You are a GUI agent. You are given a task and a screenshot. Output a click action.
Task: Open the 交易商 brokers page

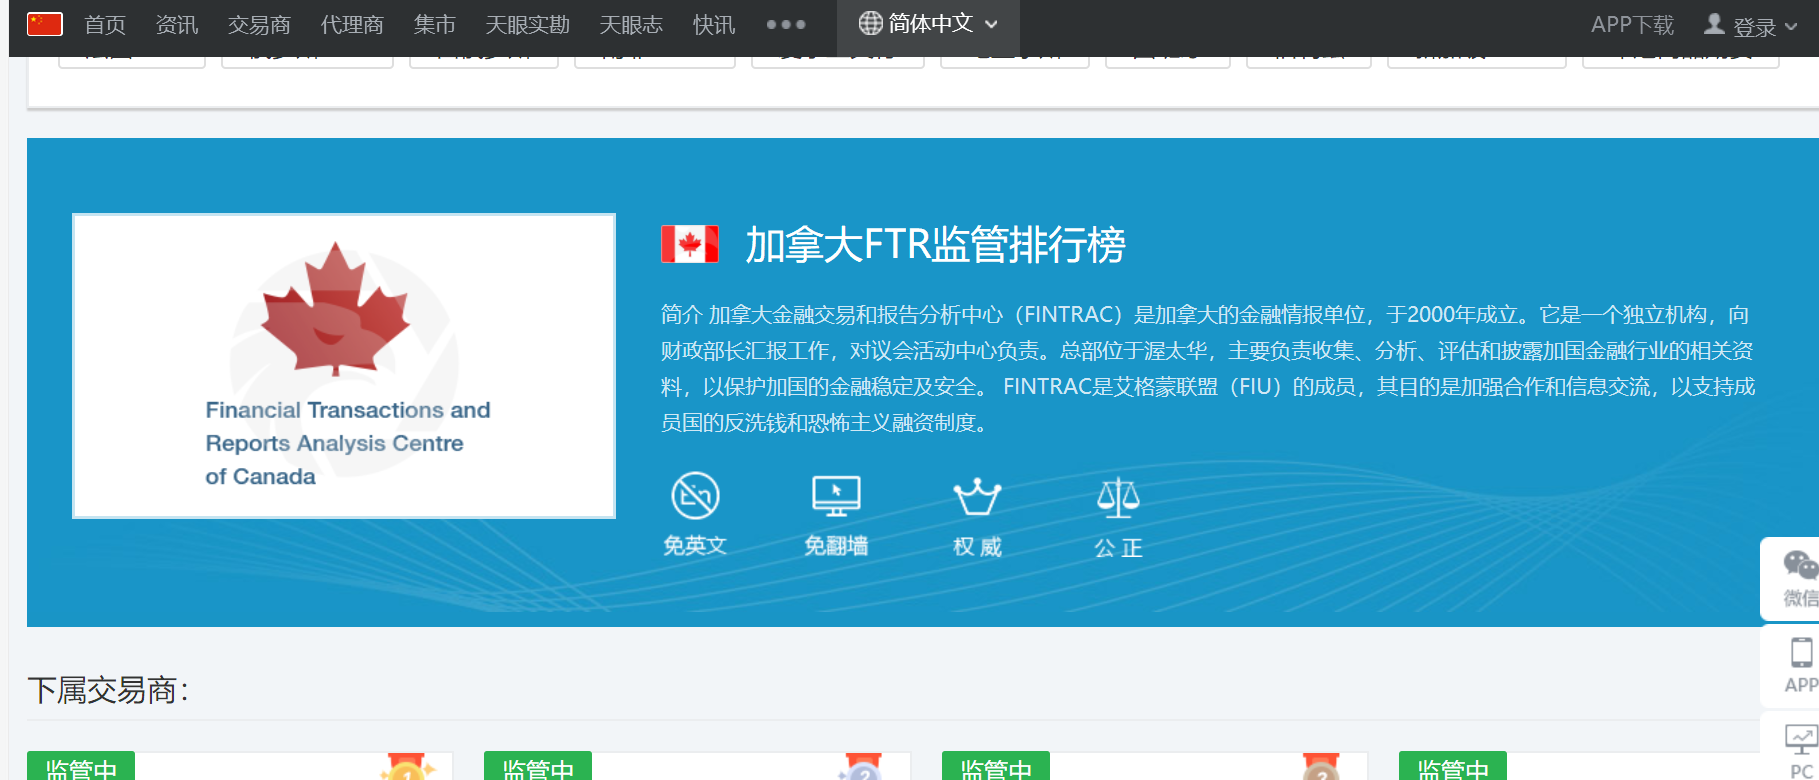click(259, 25)
